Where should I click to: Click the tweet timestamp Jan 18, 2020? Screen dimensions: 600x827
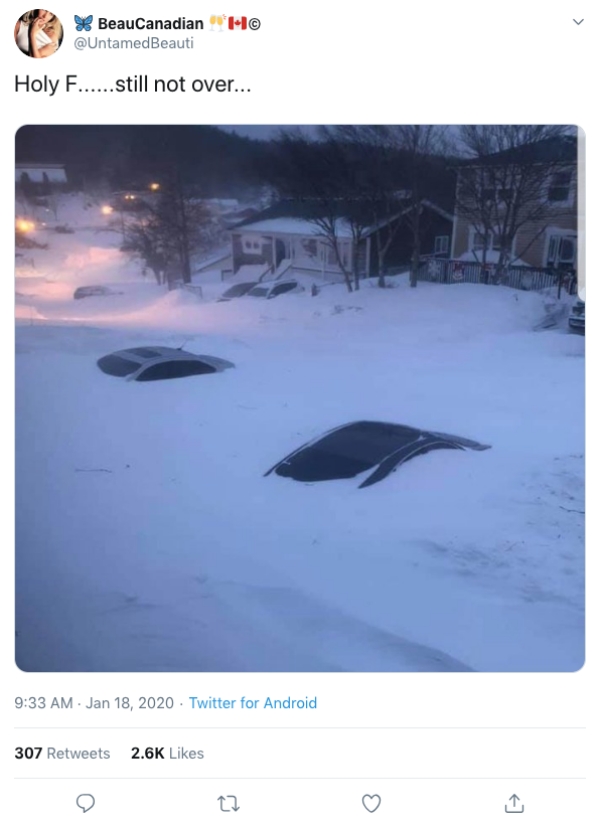[129, 703]
